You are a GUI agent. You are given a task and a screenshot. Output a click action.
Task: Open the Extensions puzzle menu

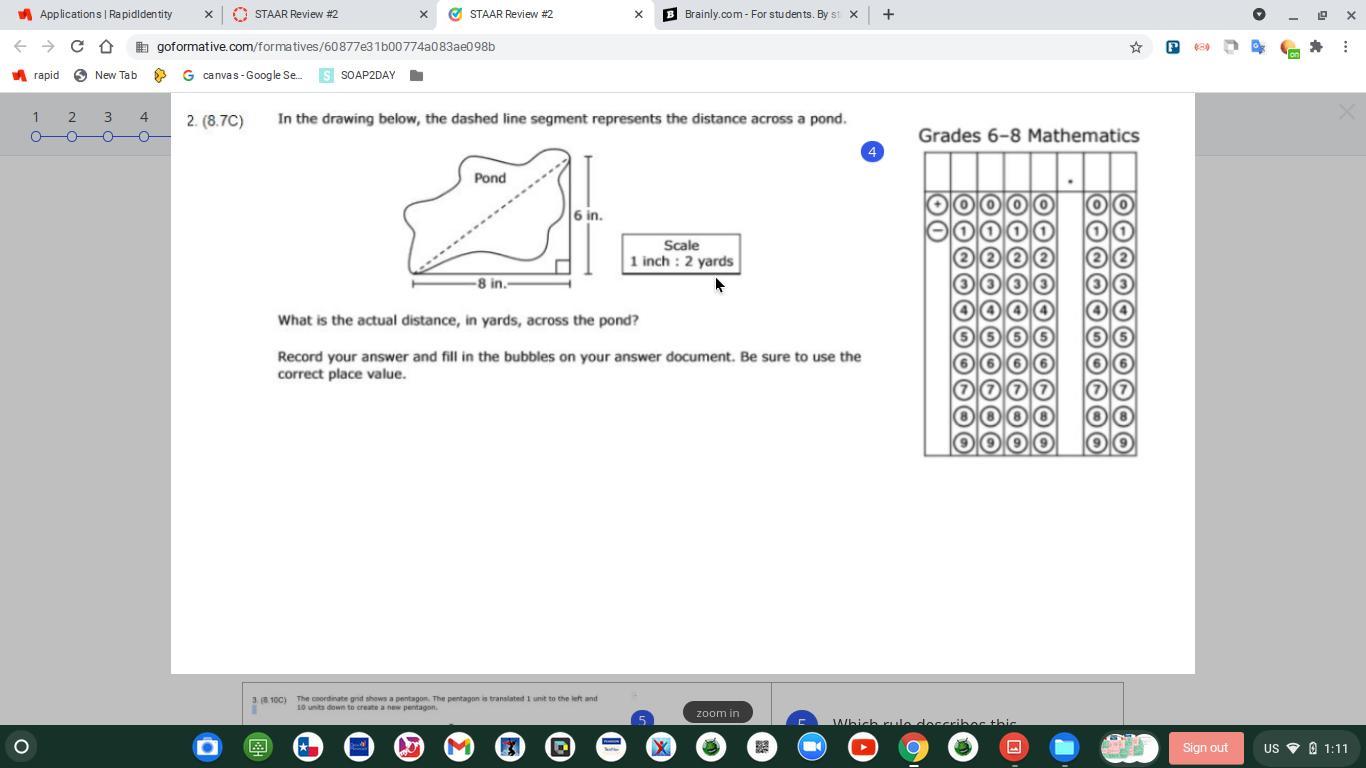(x=1316, y=47)
